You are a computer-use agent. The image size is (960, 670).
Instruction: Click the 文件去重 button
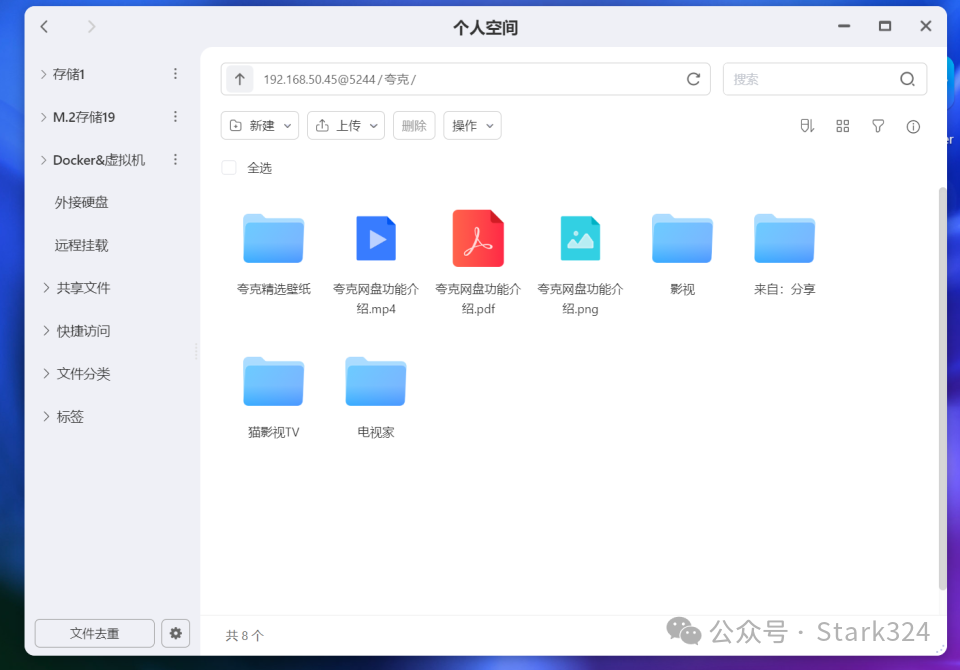[95, 633]
